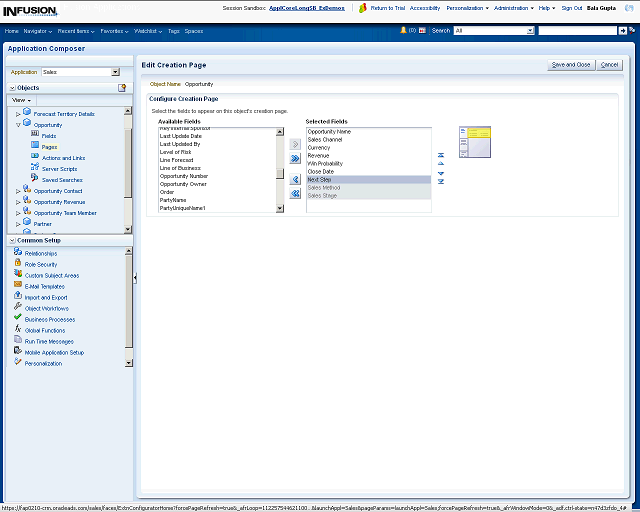Open the Search category dropdown set to All
Screen dimensions: 640x512
529,31
